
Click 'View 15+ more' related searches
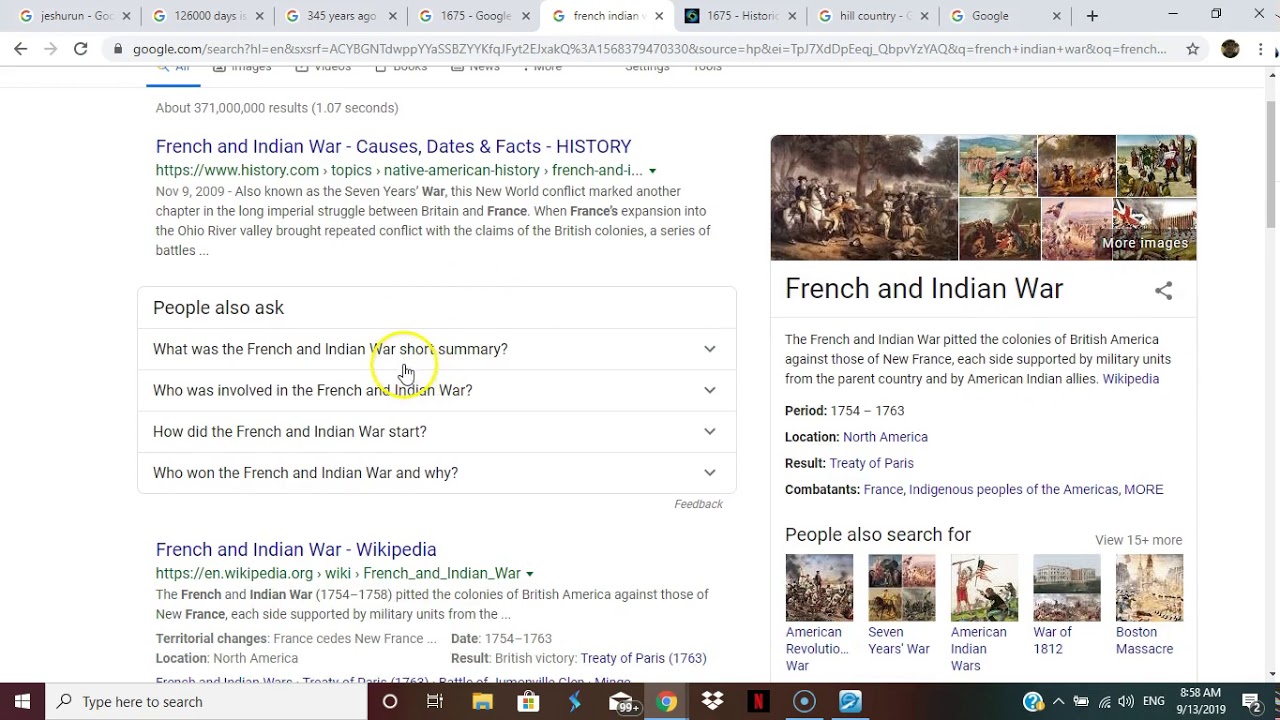pyautogui.click(x=1138, y=540)
